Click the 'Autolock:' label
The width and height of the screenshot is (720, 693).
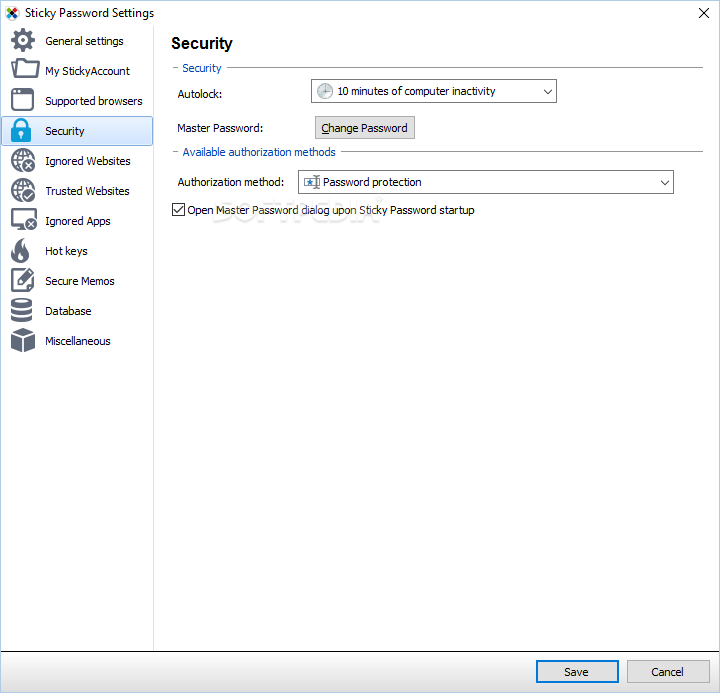200,94
